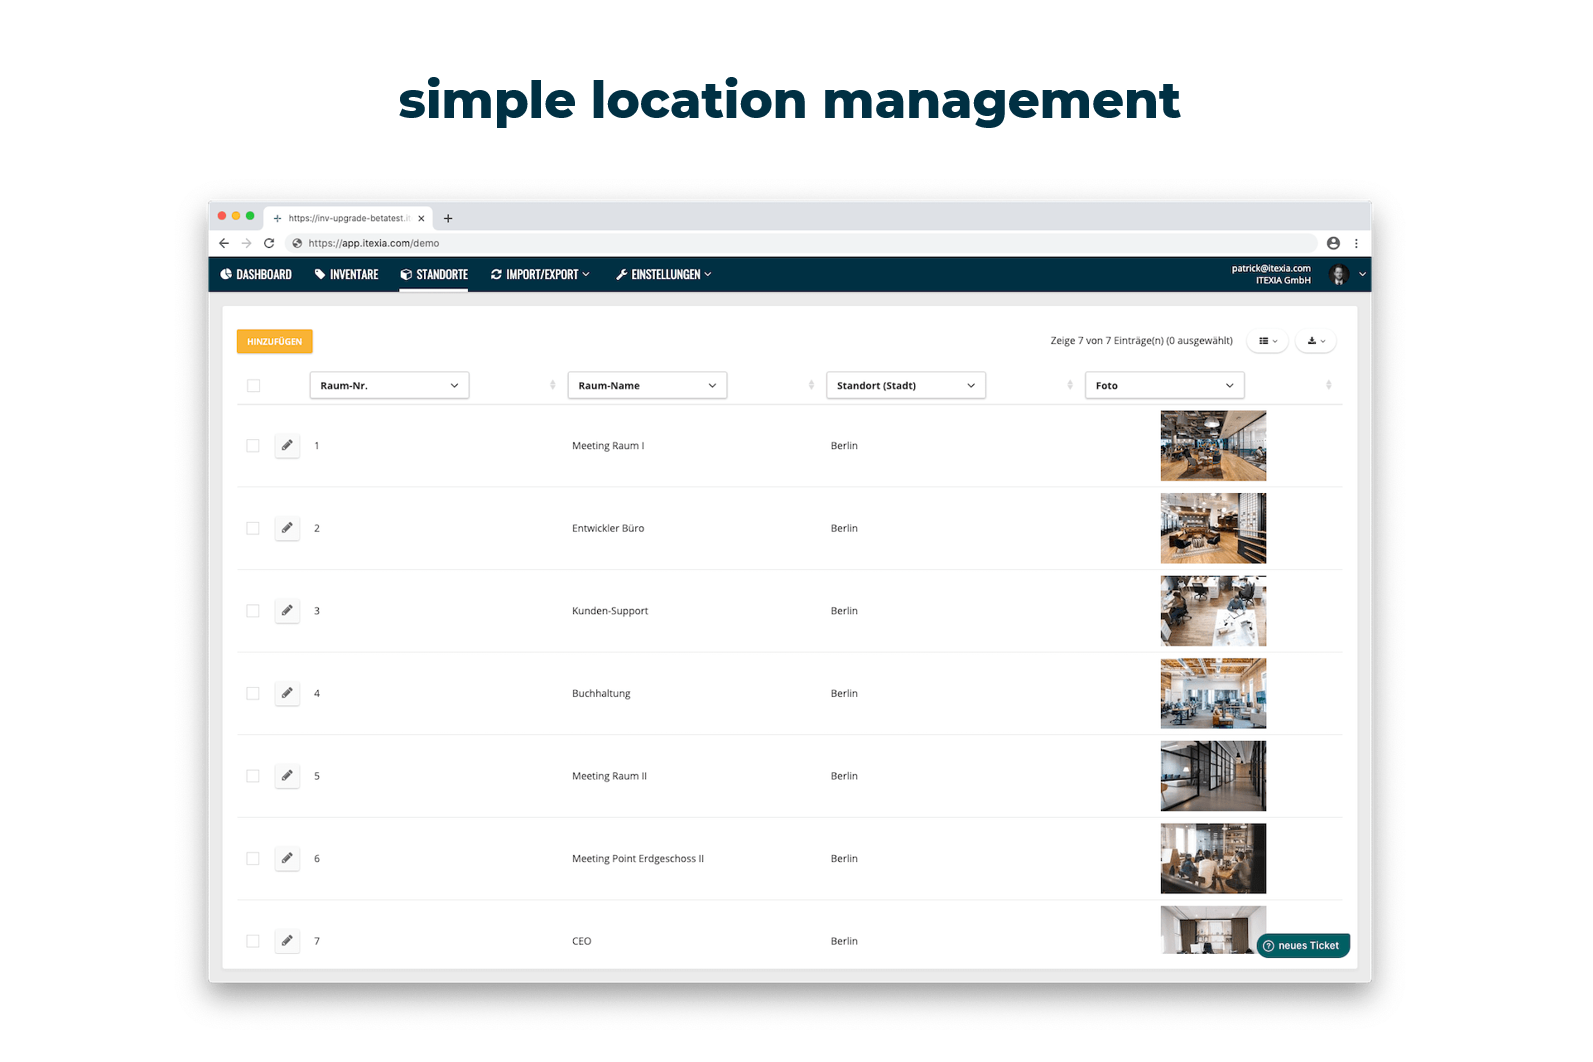The width and height of the screenshot is (1593, 1062).
Task: Click the user avatar picture in header
Action: (x=1339, y=274)
